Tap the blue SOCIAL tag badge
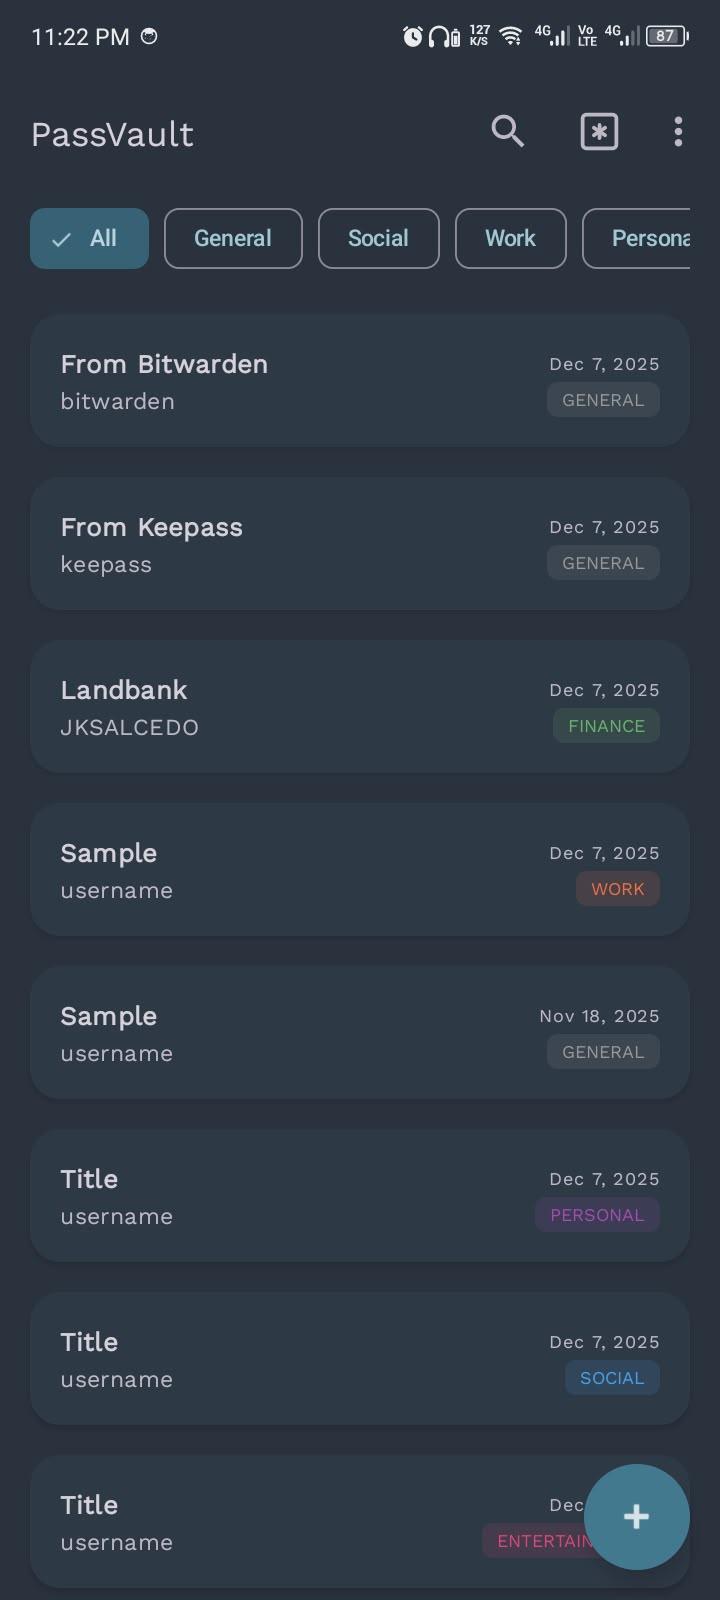720x1600 pixels. coord(612,1378)
